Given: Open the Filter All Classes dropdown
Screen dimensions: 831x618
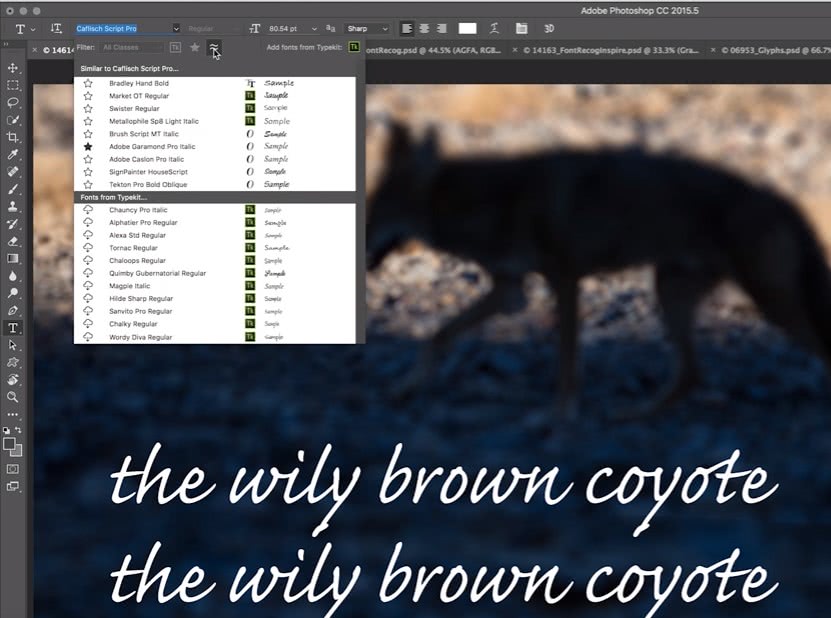Looking at the screenshot, I should click(131, 48).
